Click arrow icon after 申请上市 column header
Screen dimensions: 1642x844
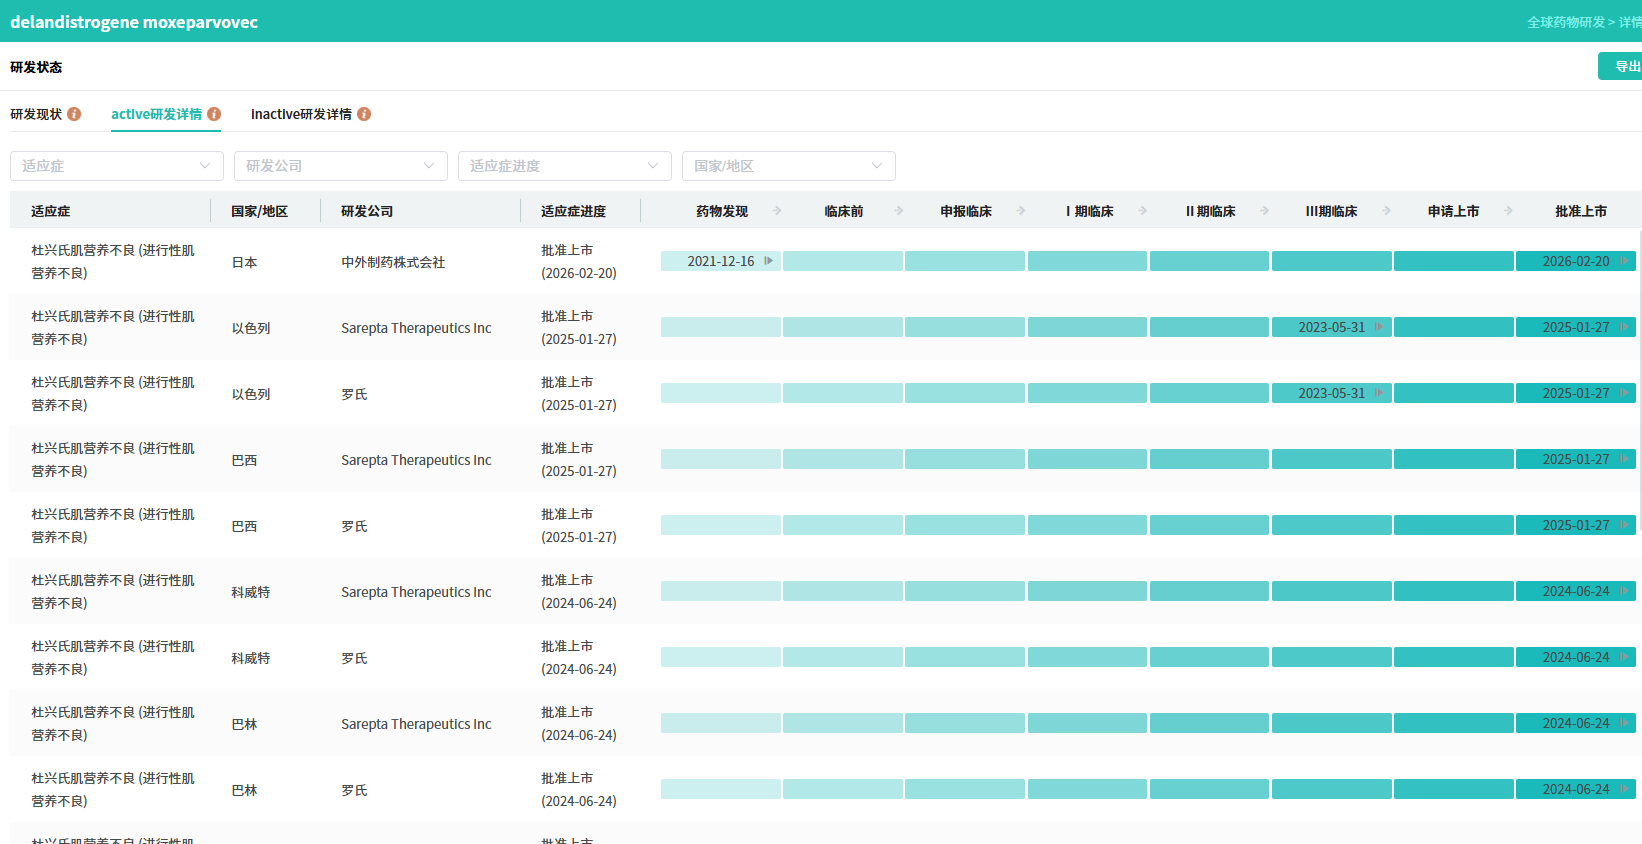[x=1508, y=211]
